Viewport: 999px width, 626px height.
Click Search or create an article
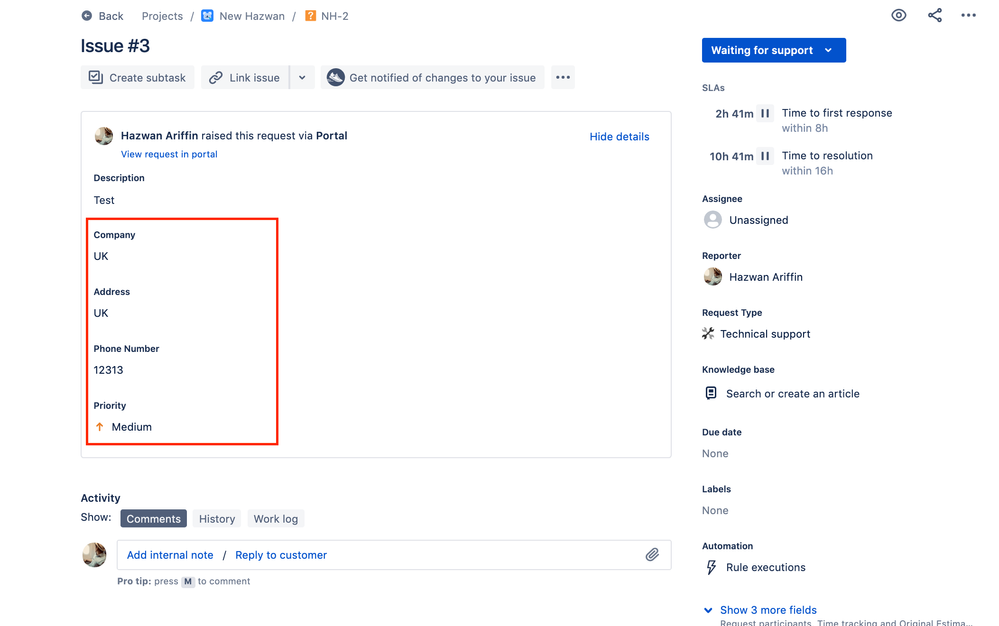(x=793, y=394)
